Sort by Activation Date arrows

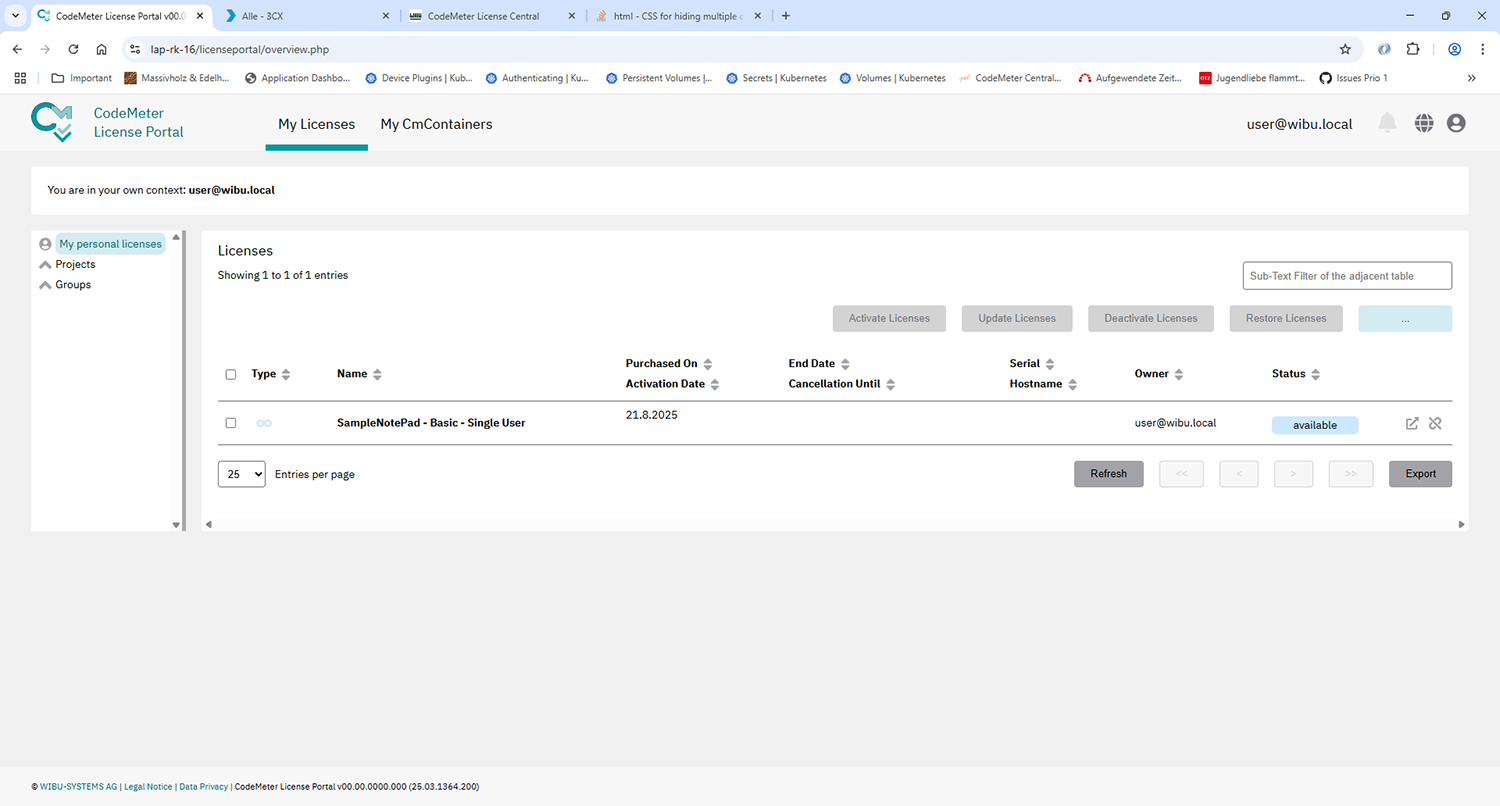tap(715, 384)
